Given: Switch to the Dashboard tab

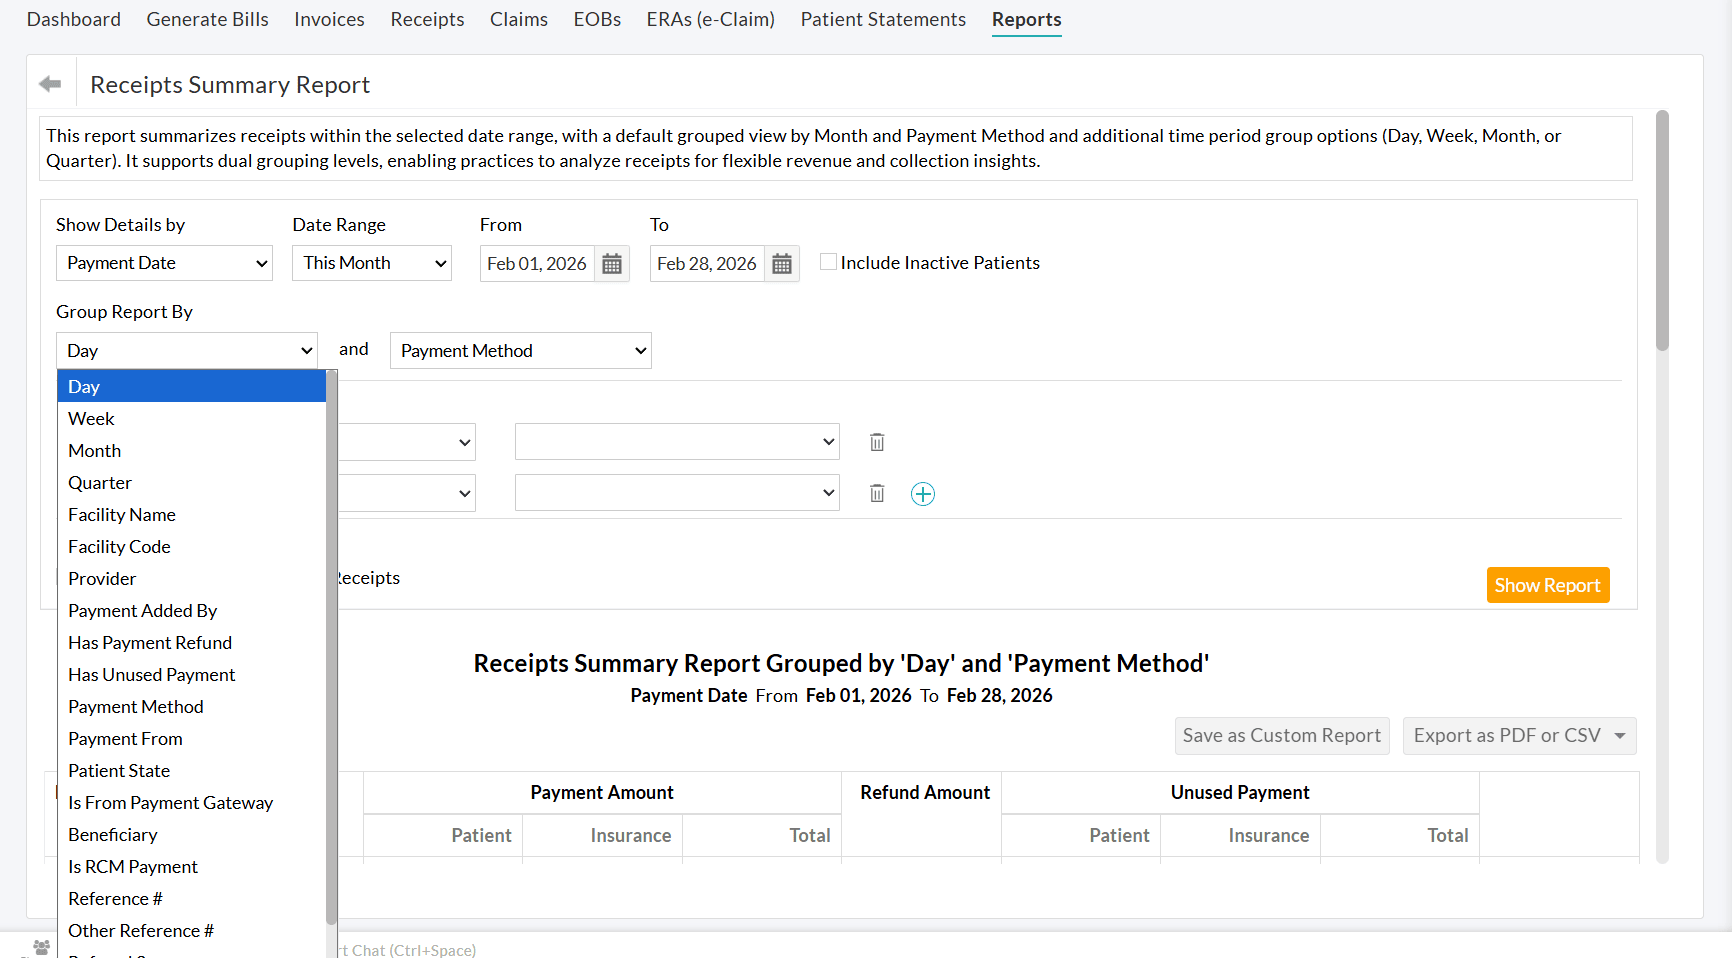Looking at the screenshot, I should pyautogui.click(x=73, y=19).
